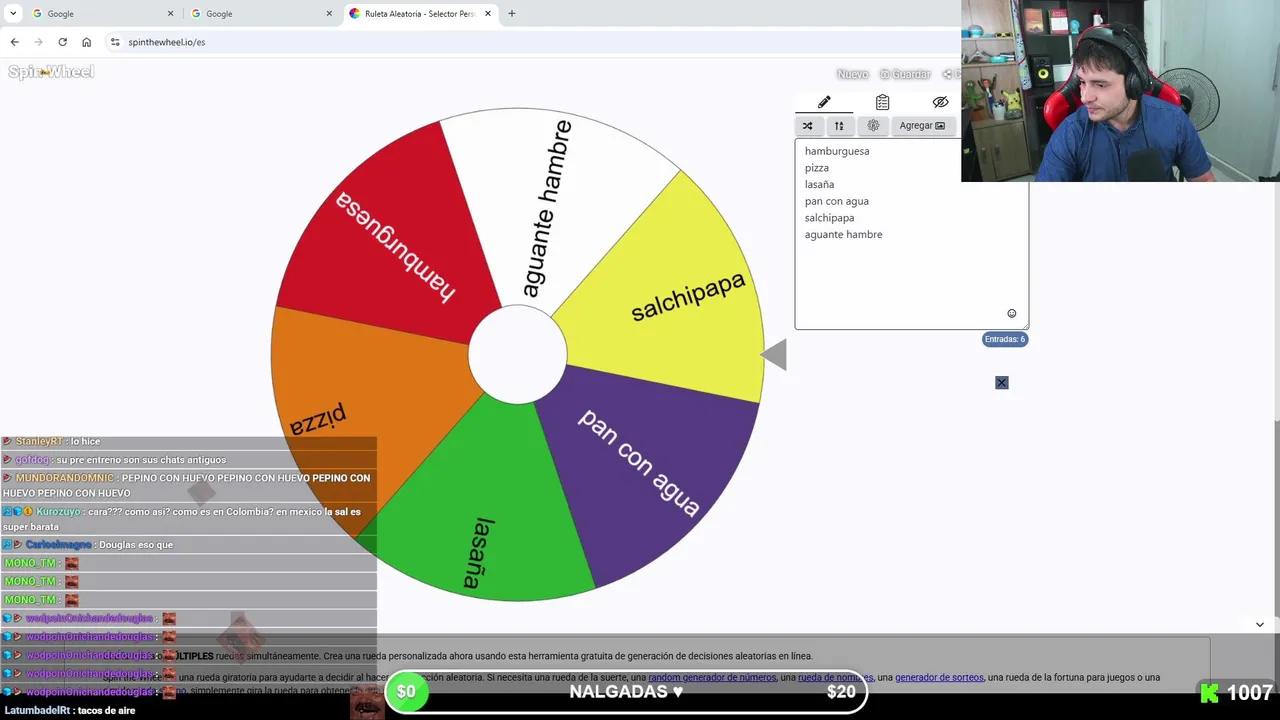This screenshot has width=1280, height=720.
Task: Select the hamburguesa entry text
Action: 837,151
